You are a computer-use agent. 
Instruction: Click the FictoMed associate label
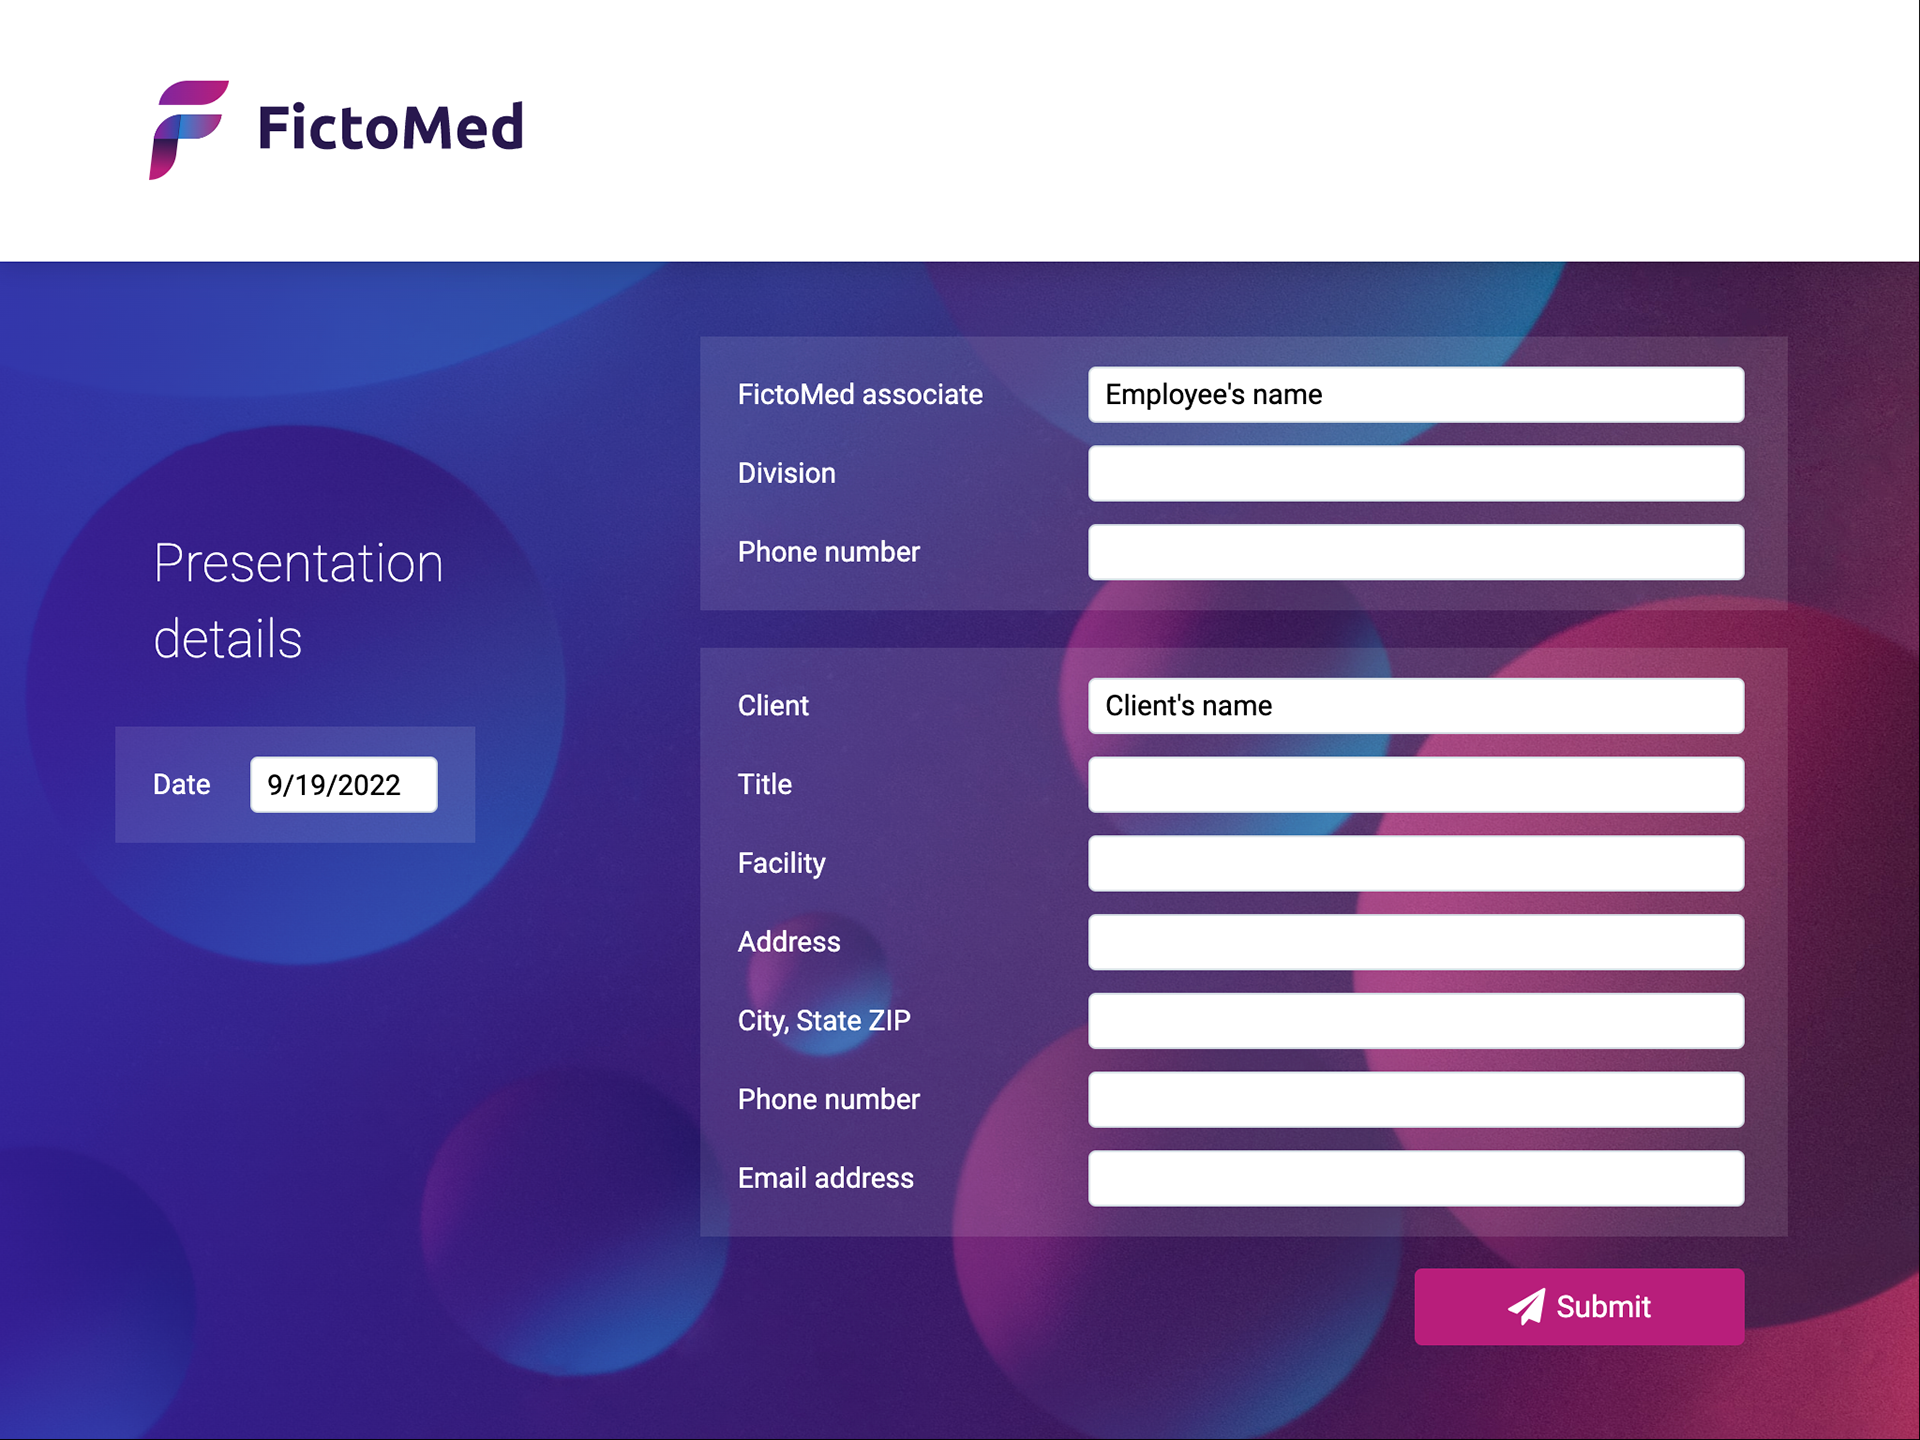coord(860,394)
